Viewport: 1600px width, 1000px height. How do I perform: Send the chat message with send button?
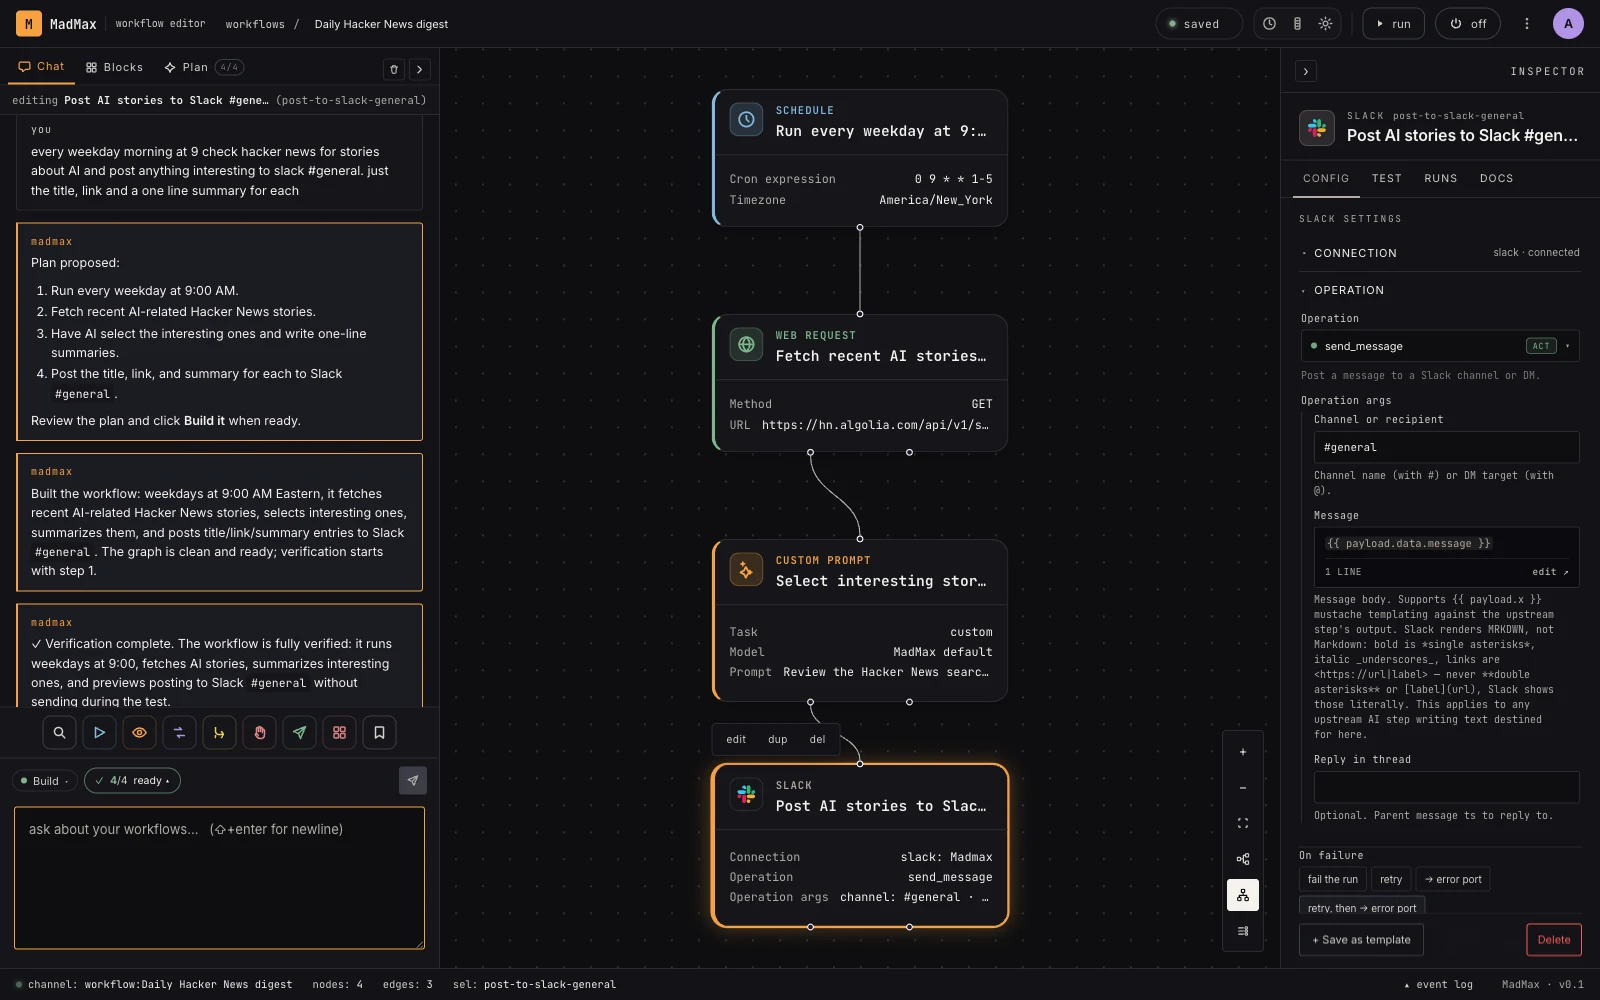point(413,781)
